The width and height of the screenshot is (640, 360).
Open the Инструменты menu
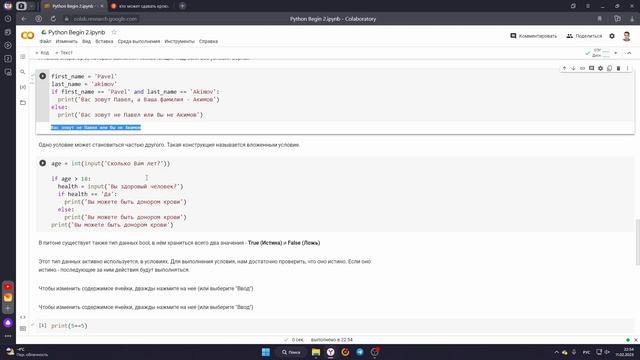pos(180,42)
